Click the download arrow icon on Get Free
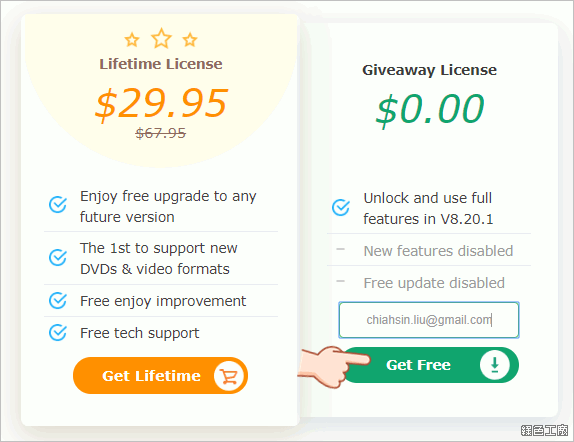Image resolution: width=574 pixels, height=442 pixels. coord(495,365)
